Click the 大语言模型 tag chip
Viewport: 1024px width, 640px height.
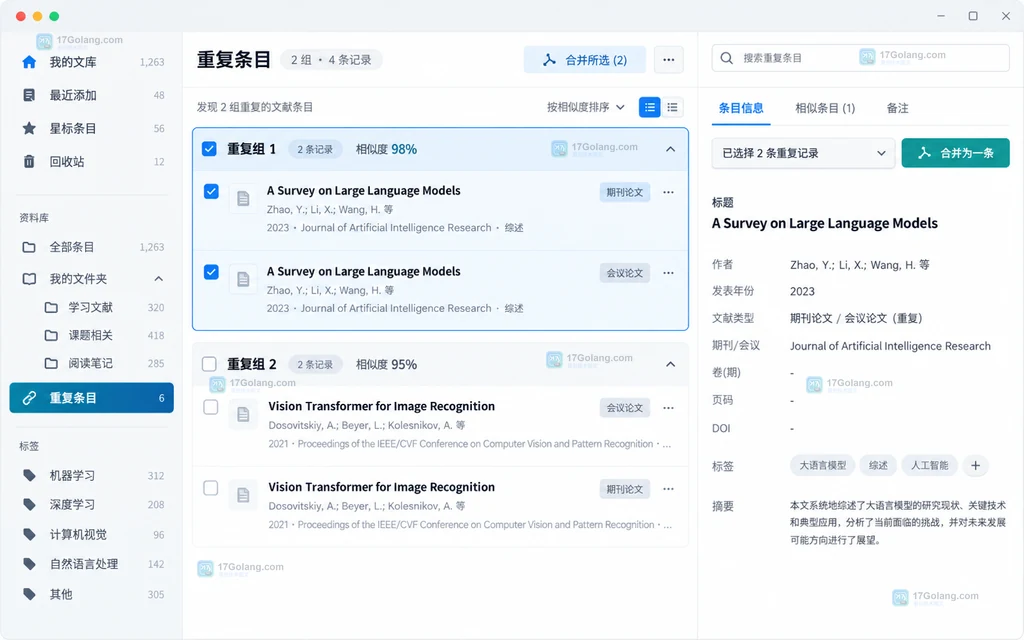click(822, 466)
